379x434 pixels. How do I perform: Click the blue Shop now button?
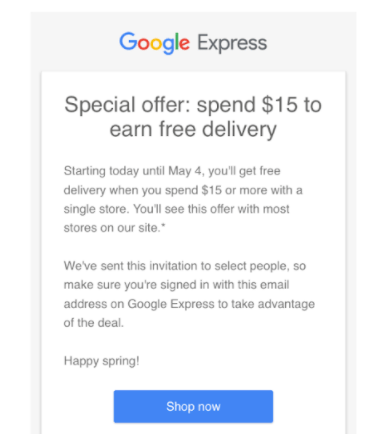pyautogui.click(x=193, y=406)
